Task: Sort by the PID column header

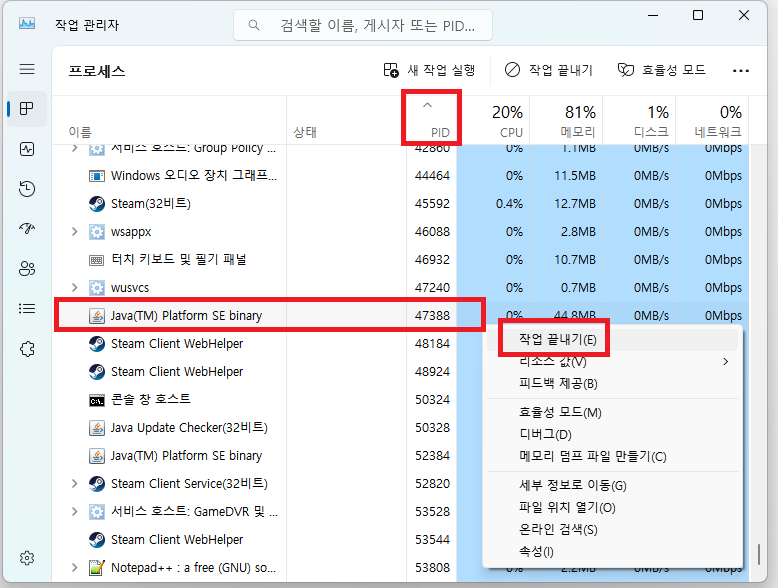Action: coord(432,120)
